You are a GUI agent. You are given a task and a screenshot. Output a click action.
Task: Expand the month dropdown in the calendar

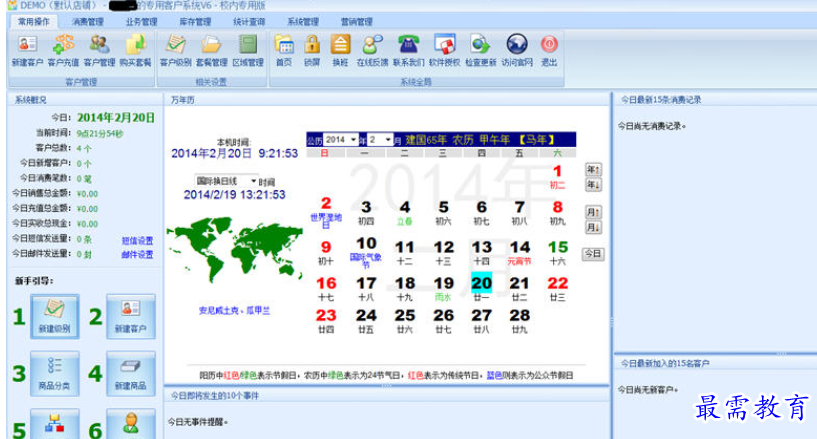click(381, 139)
